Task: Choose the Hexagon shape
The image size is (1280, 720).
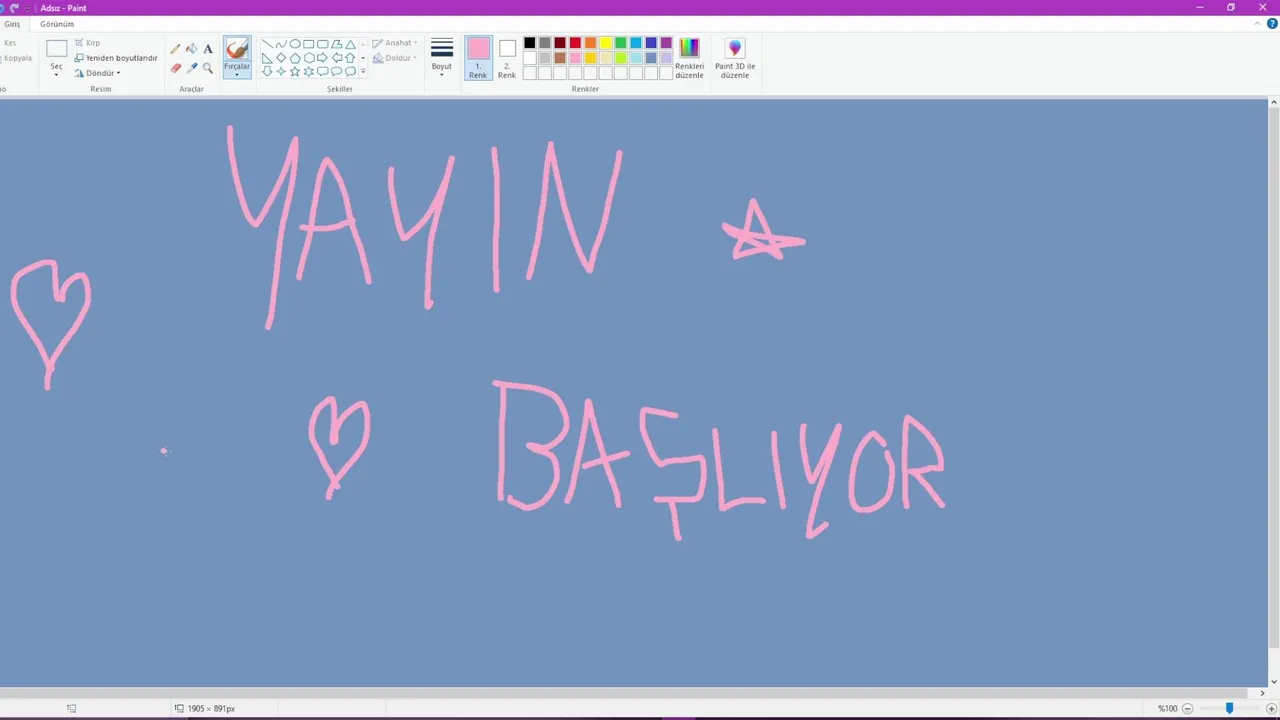Action: (x=309, y=58)
